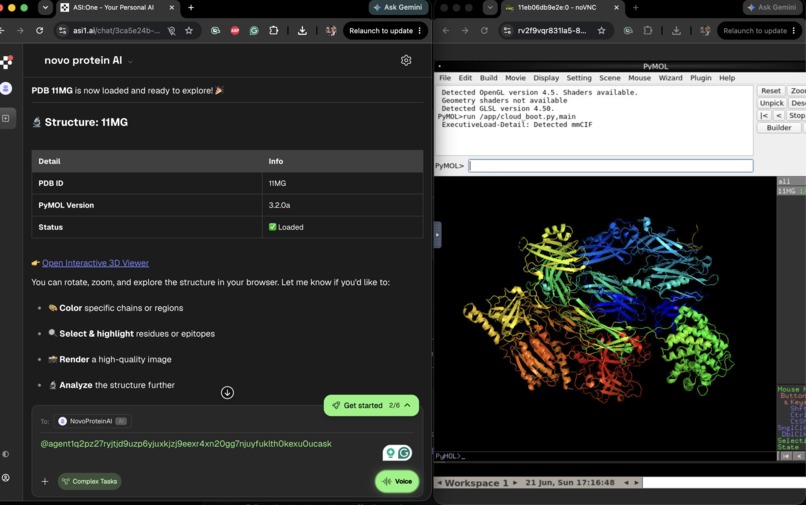Open the PyMOL Movie menu
Screen dimensions: 806x505
[515, 78]
